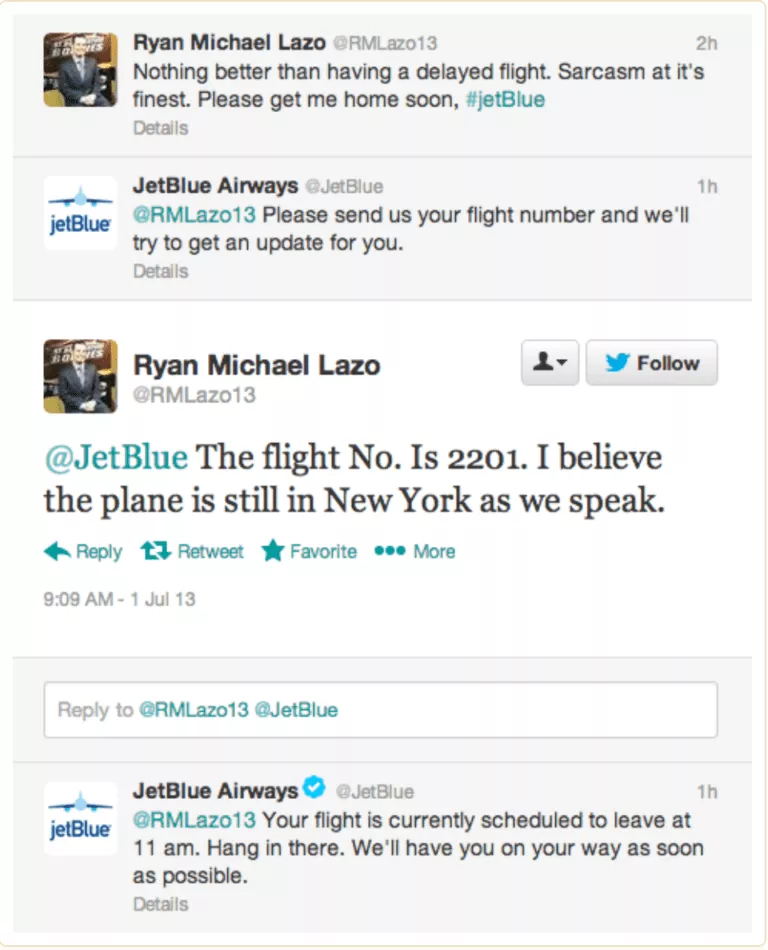This screenshot has width=768, height=950.
Task: Expand Details under the 11 am tweet
Action: click(x=160, y=903)
